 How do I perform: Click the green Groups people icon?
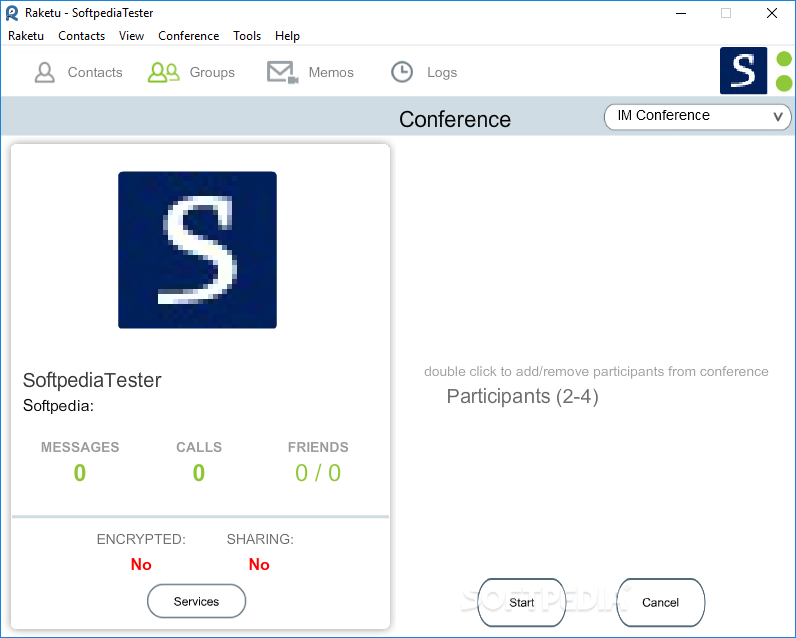click(x=163, y=72)
